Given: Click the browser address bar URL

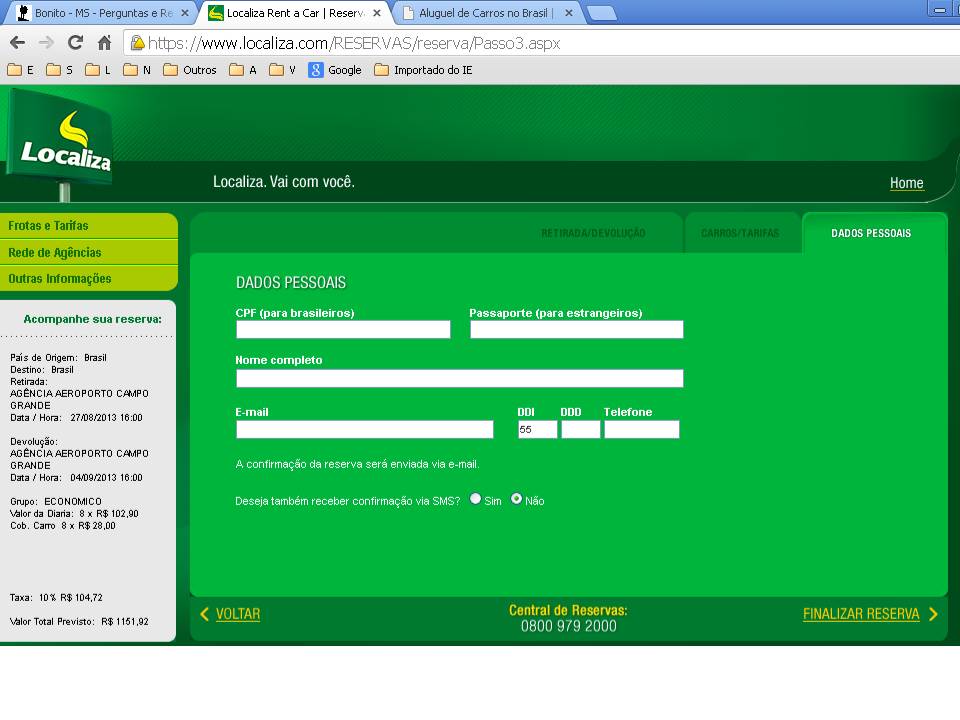Looking at the screenshot, I should [354, 43].
